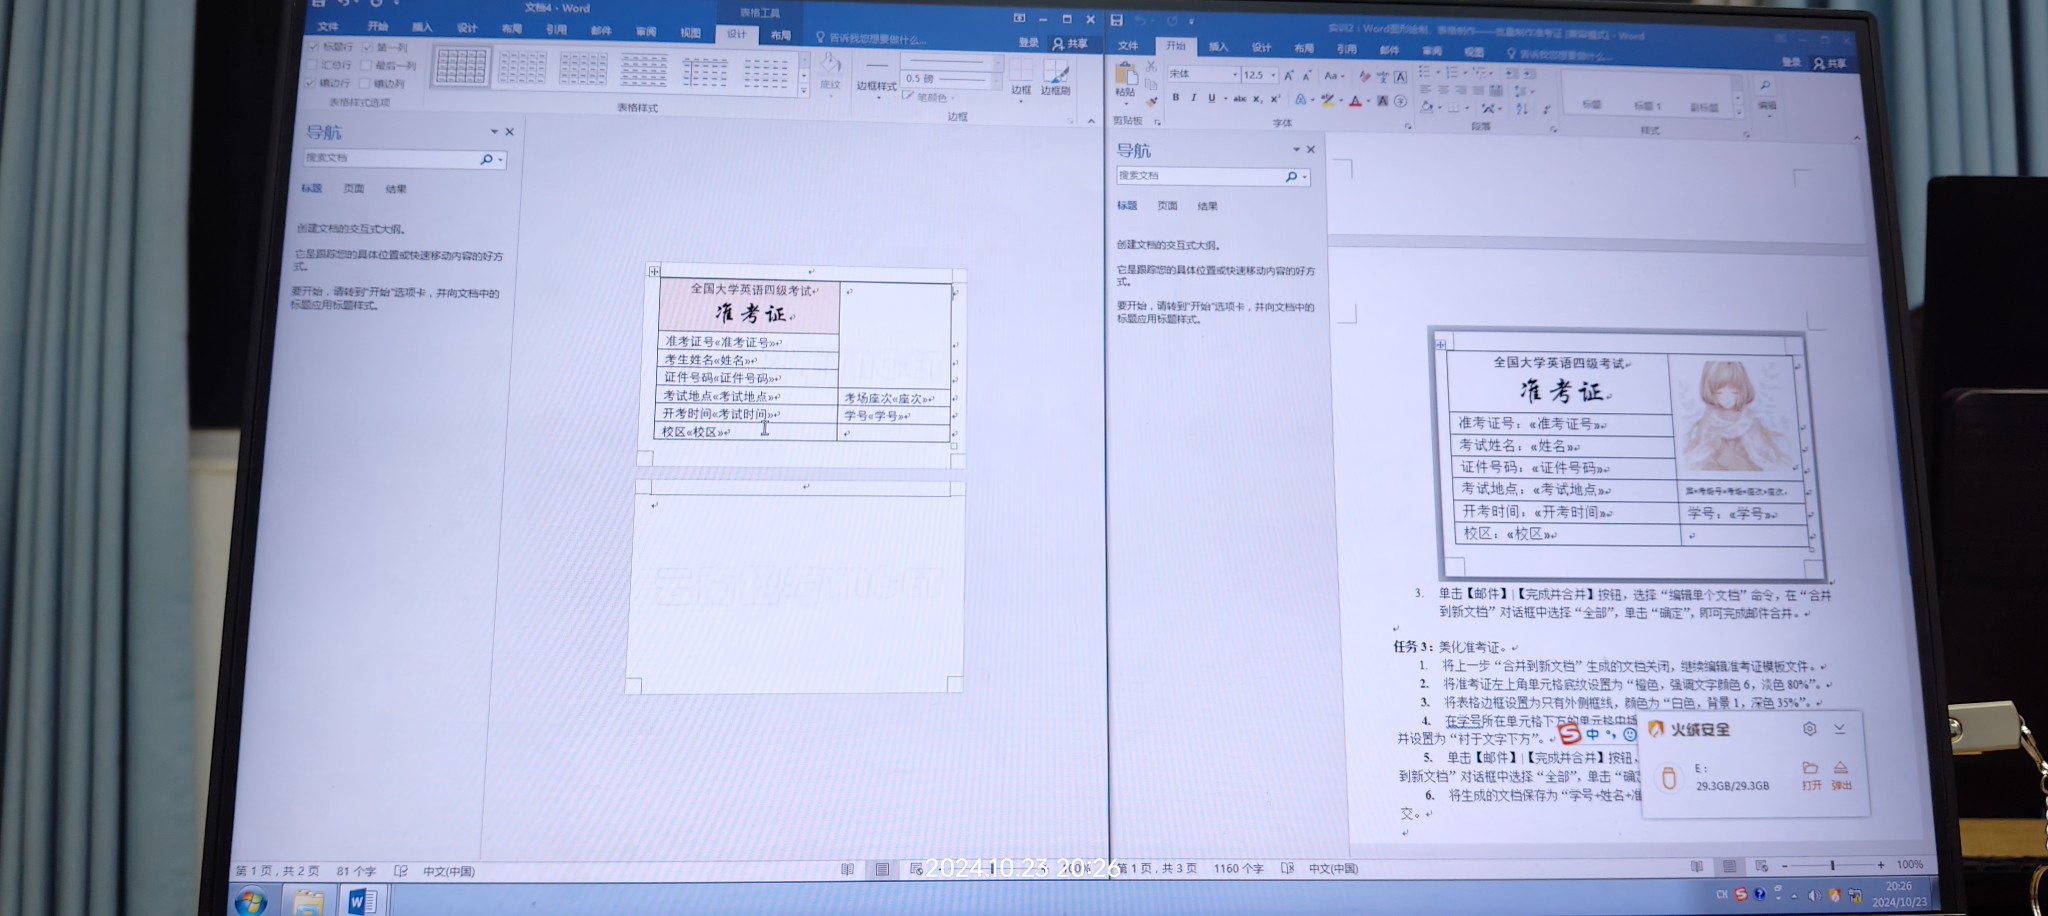Viewport: 2048px width, 916px height.
Task: Toggle the Header Row checkbox
Action: tap(313, 47)
